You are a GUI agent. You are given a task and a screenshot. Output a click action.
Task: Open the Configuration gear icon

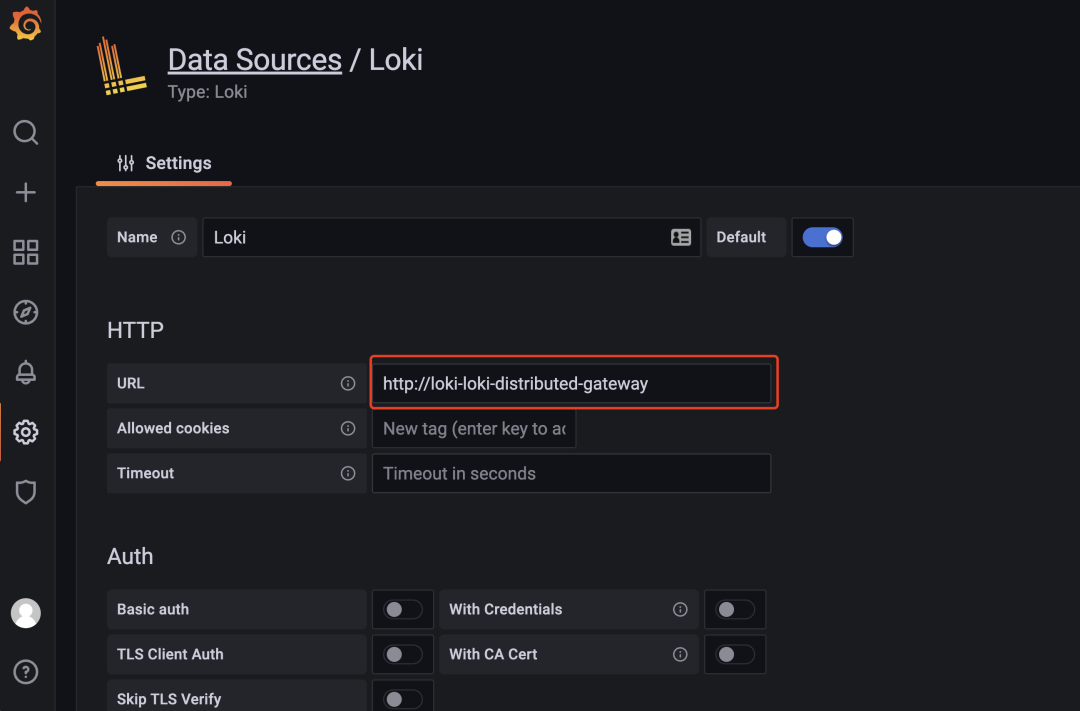(x=26, y=432)
